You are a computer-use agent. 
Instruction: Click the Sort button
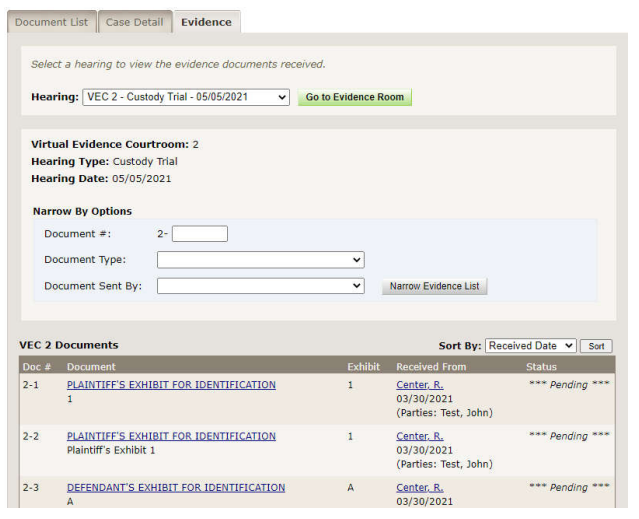[596, 346]
